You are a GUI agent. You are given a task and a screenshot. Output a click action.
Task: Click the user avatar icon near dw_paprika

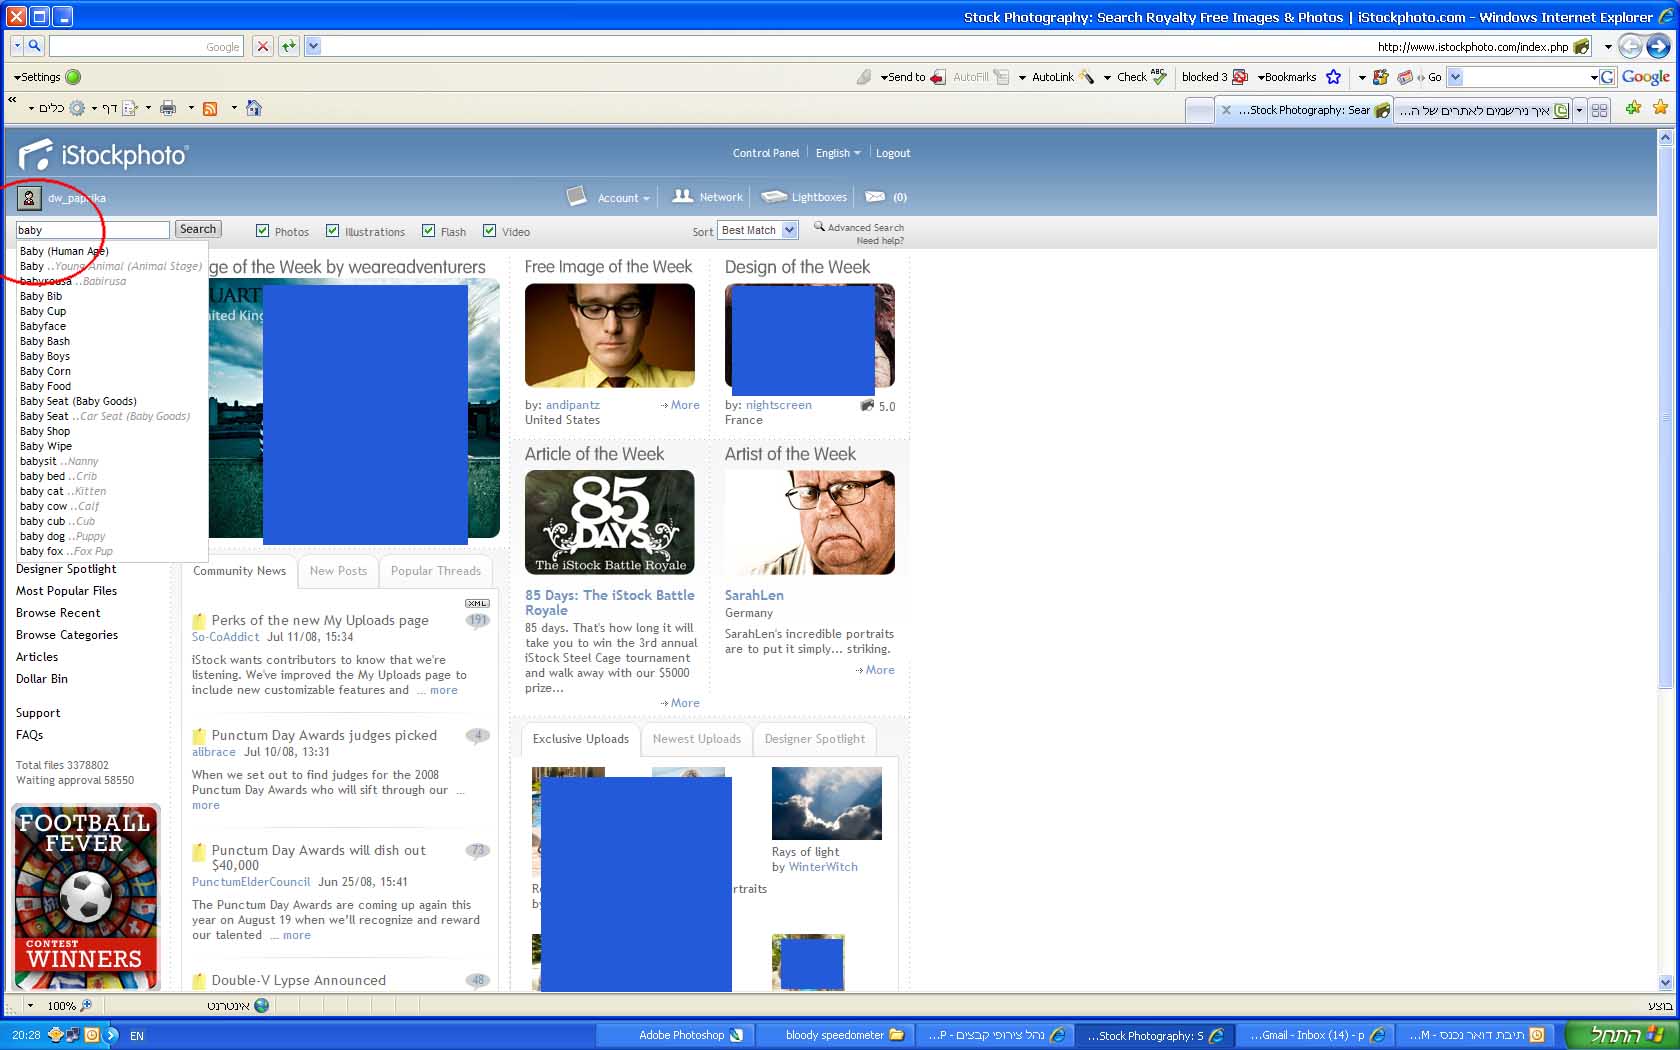[29, 198]
